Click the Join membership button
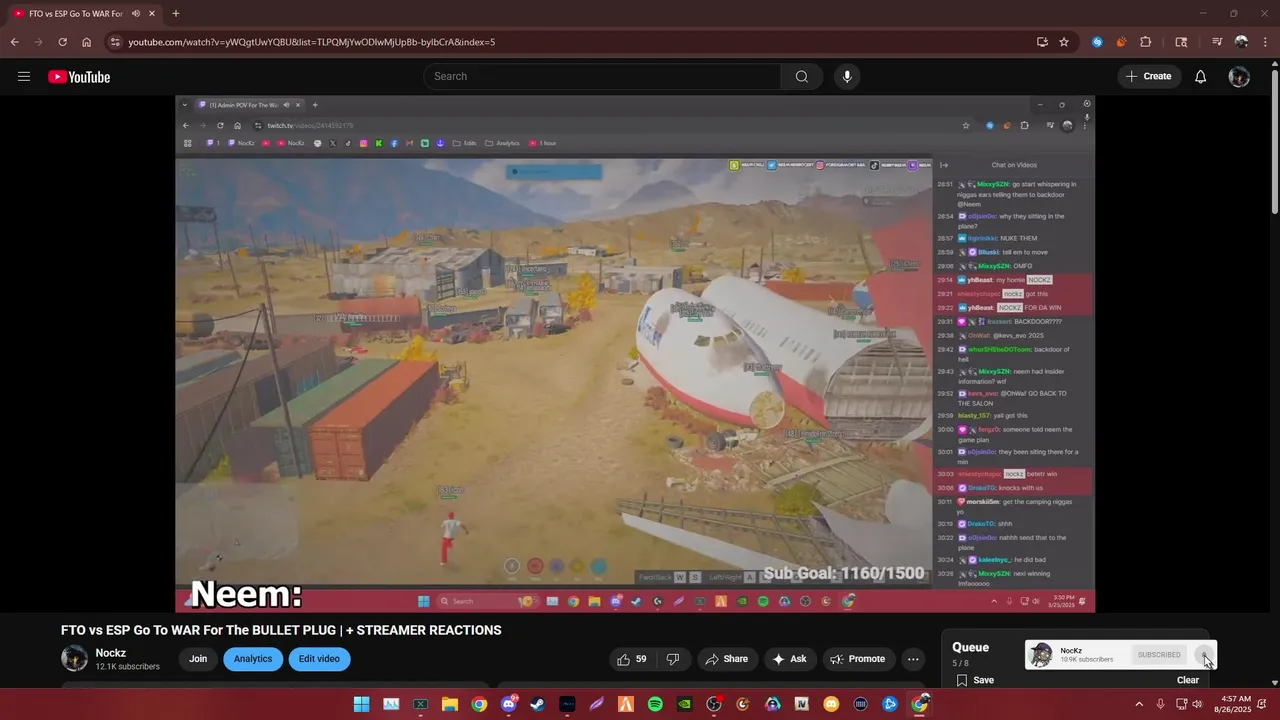The width and height of the screenshot is (1280, 720). tap(198, 659)
